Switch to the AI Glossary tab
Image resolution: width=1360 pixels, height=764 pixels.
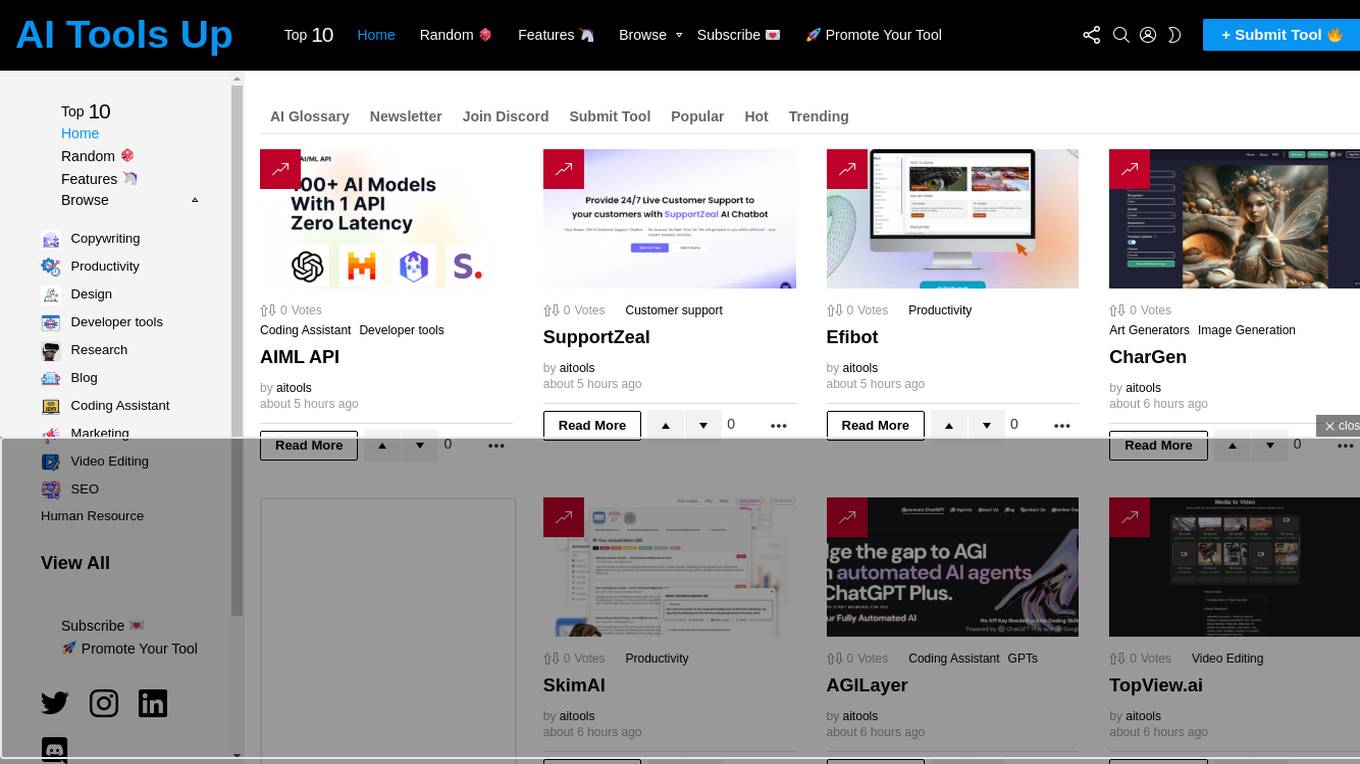click(309, 116)
